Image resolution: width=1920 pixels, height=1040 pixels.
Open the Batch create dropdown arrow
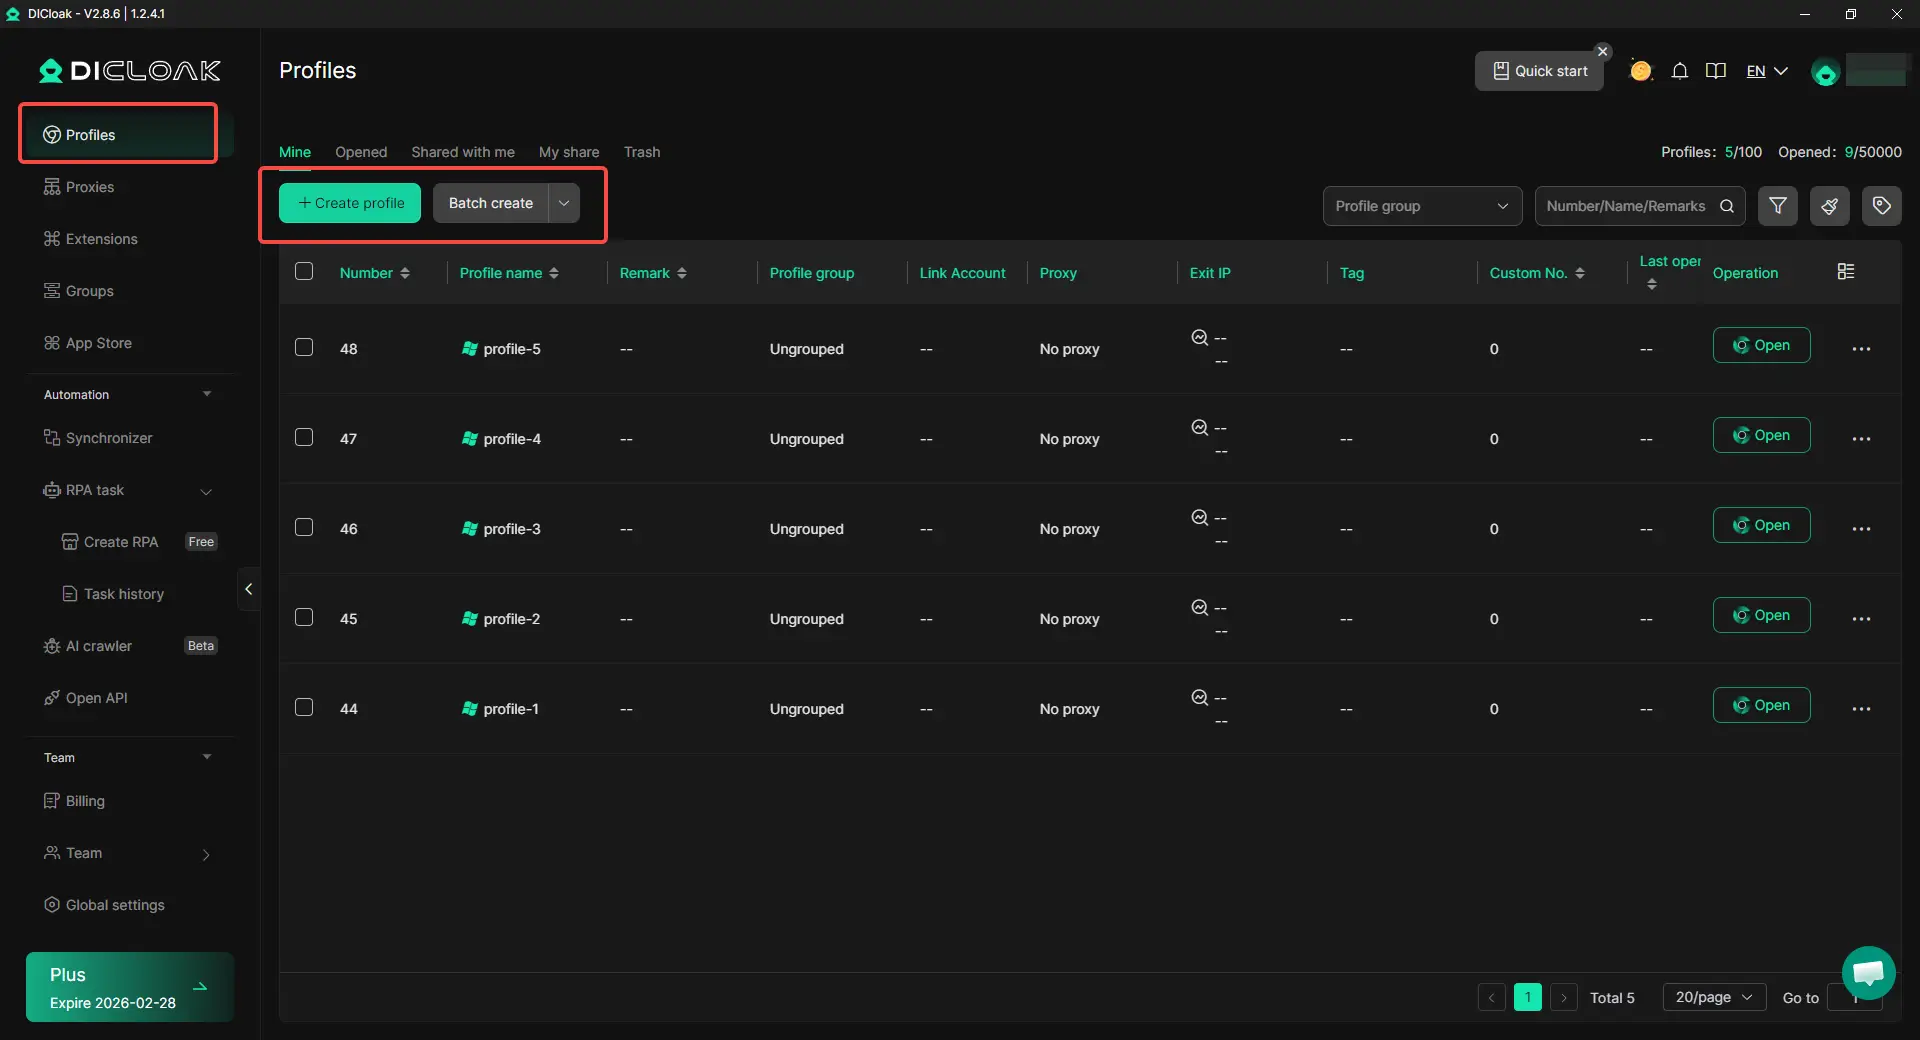coord(564,203)
